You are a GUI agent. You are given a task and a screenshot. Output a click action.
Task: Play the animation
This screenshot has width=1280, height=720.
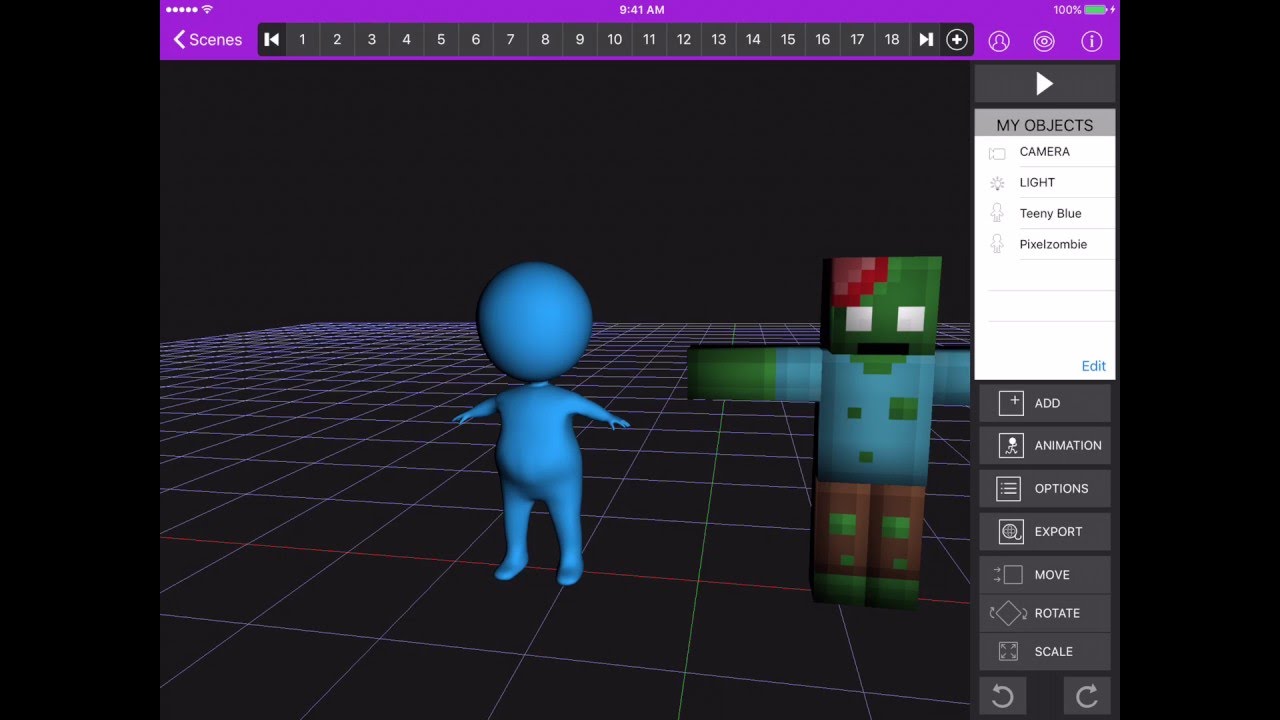1045,84
